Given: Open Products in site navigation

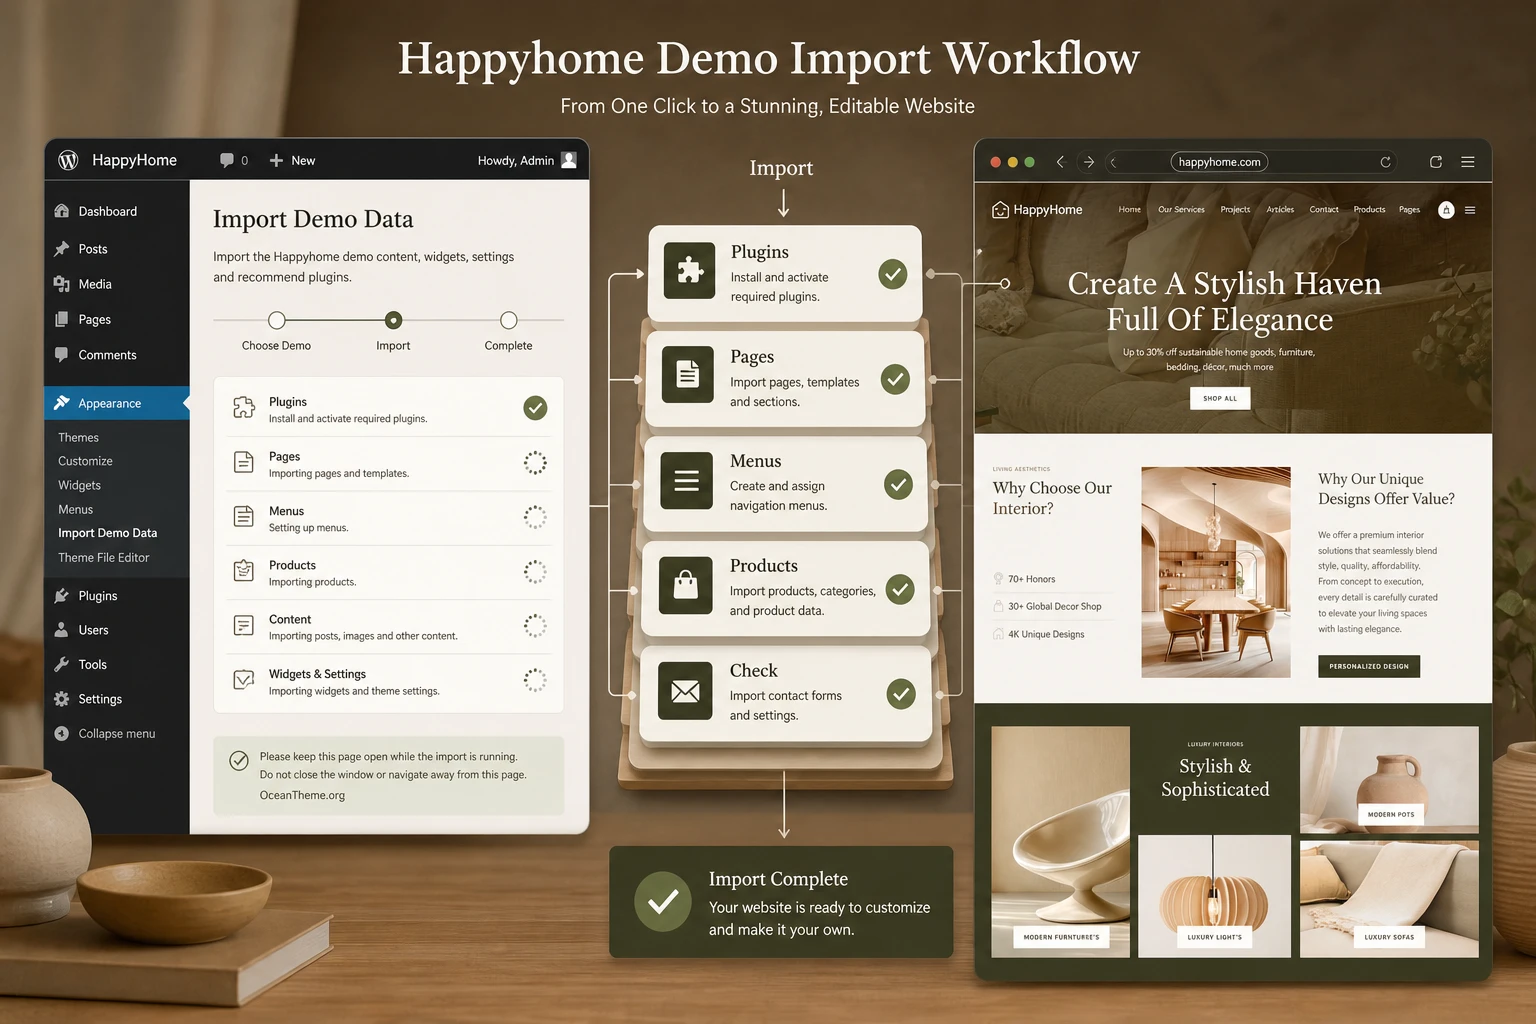Looking at the screenshot, I should pyautogui.click(x=1369, y=209).
